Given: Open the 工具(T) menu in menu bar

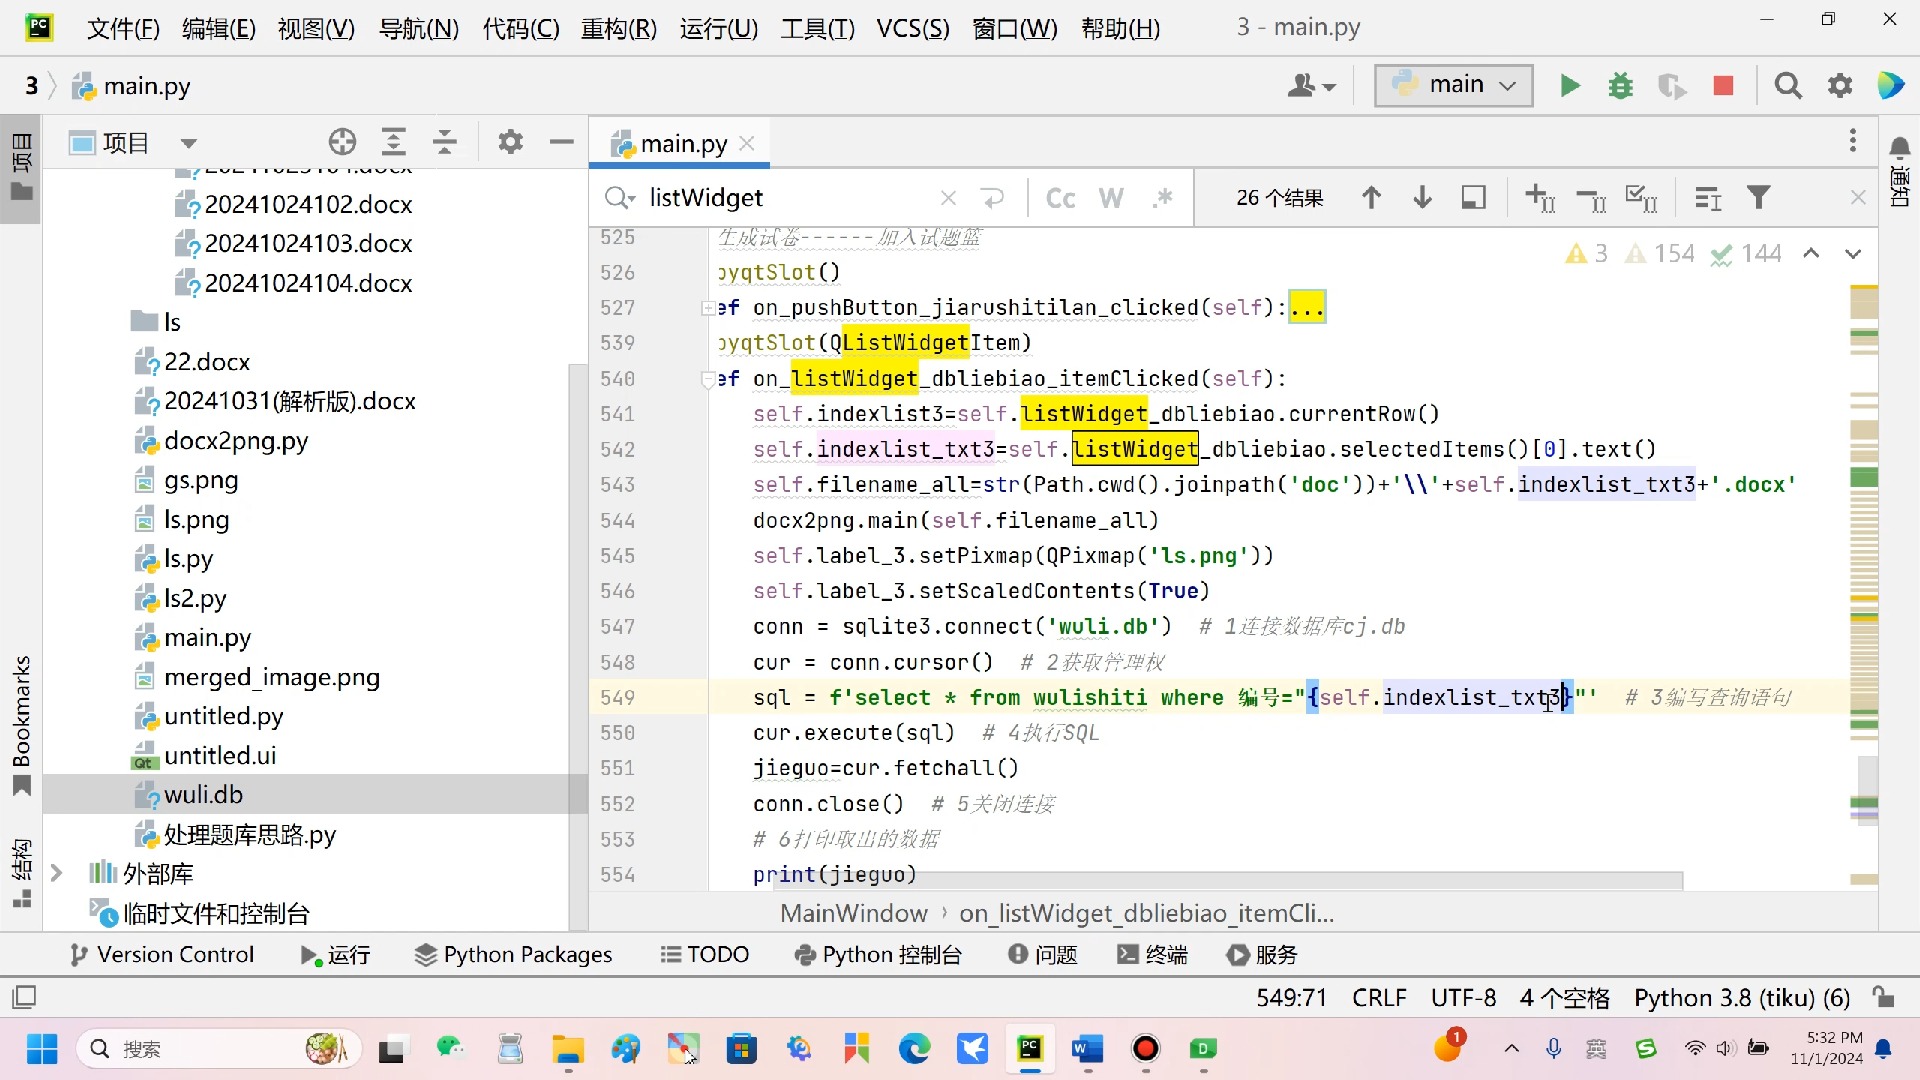Looking at the screenshot, I should click(815, 26).
